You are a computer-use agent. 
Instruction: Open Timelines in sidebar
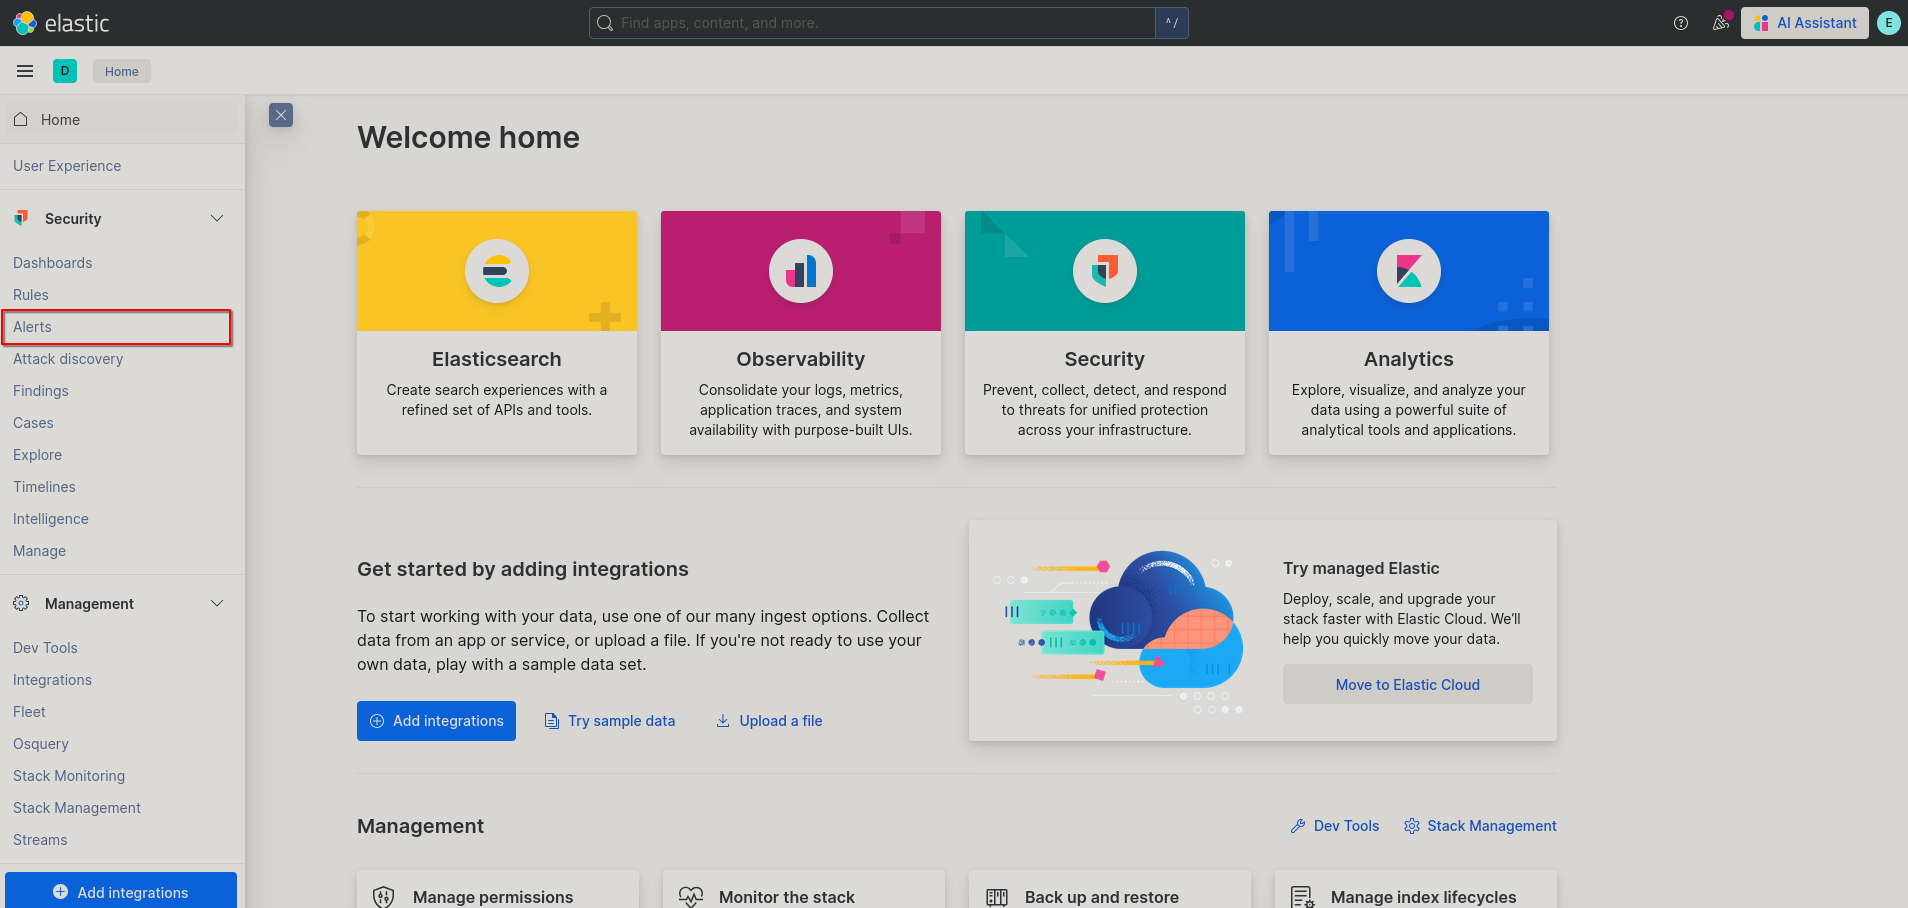coord(44,487)
